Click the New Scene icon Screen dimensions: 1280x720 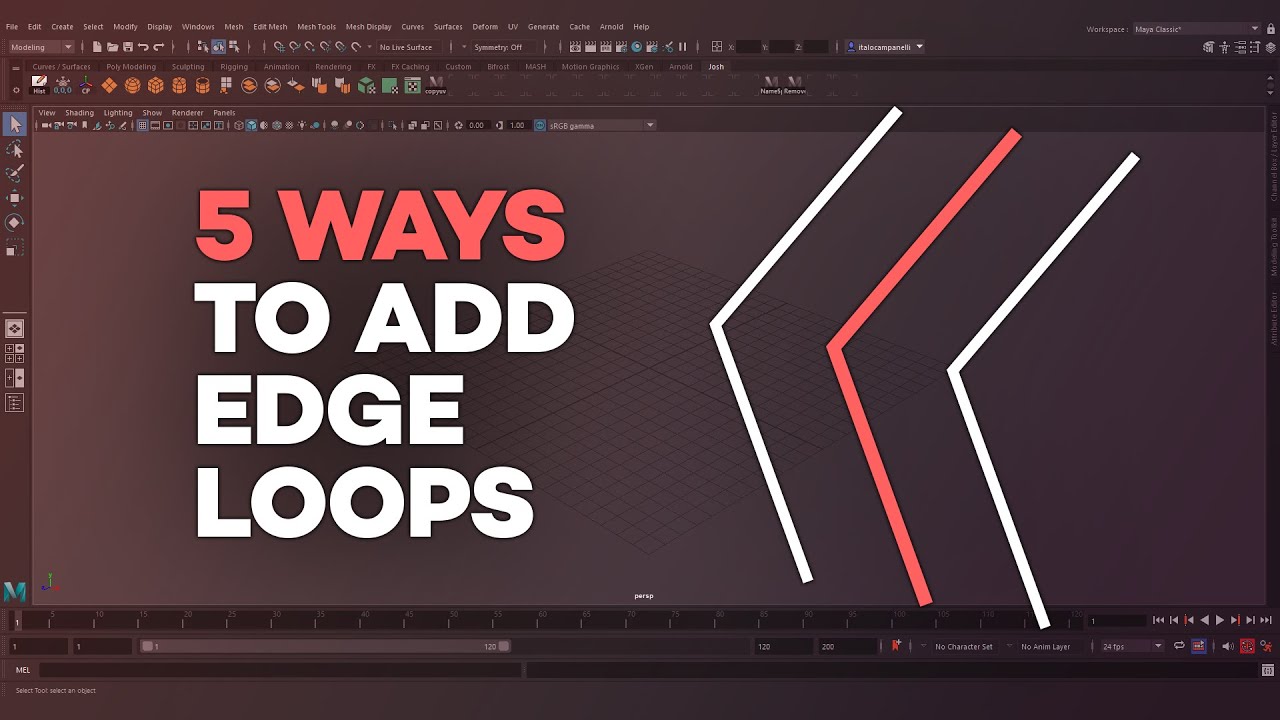[97, 47]
